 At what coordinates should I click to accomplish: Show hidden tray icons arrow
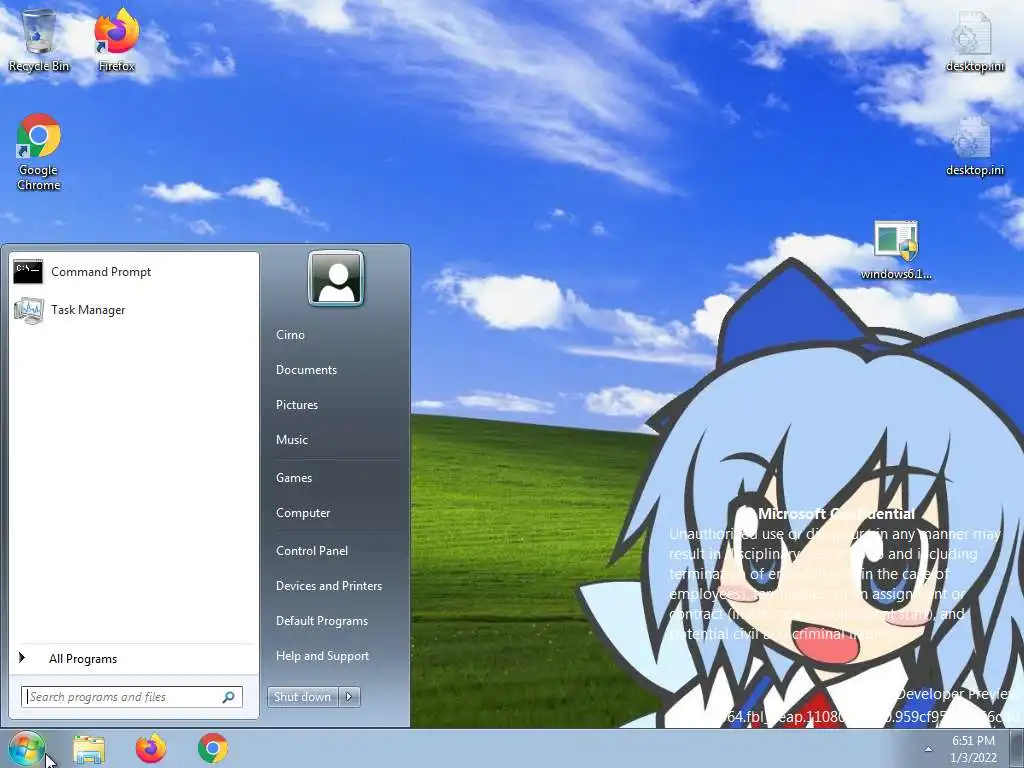(x=928, y=749)
